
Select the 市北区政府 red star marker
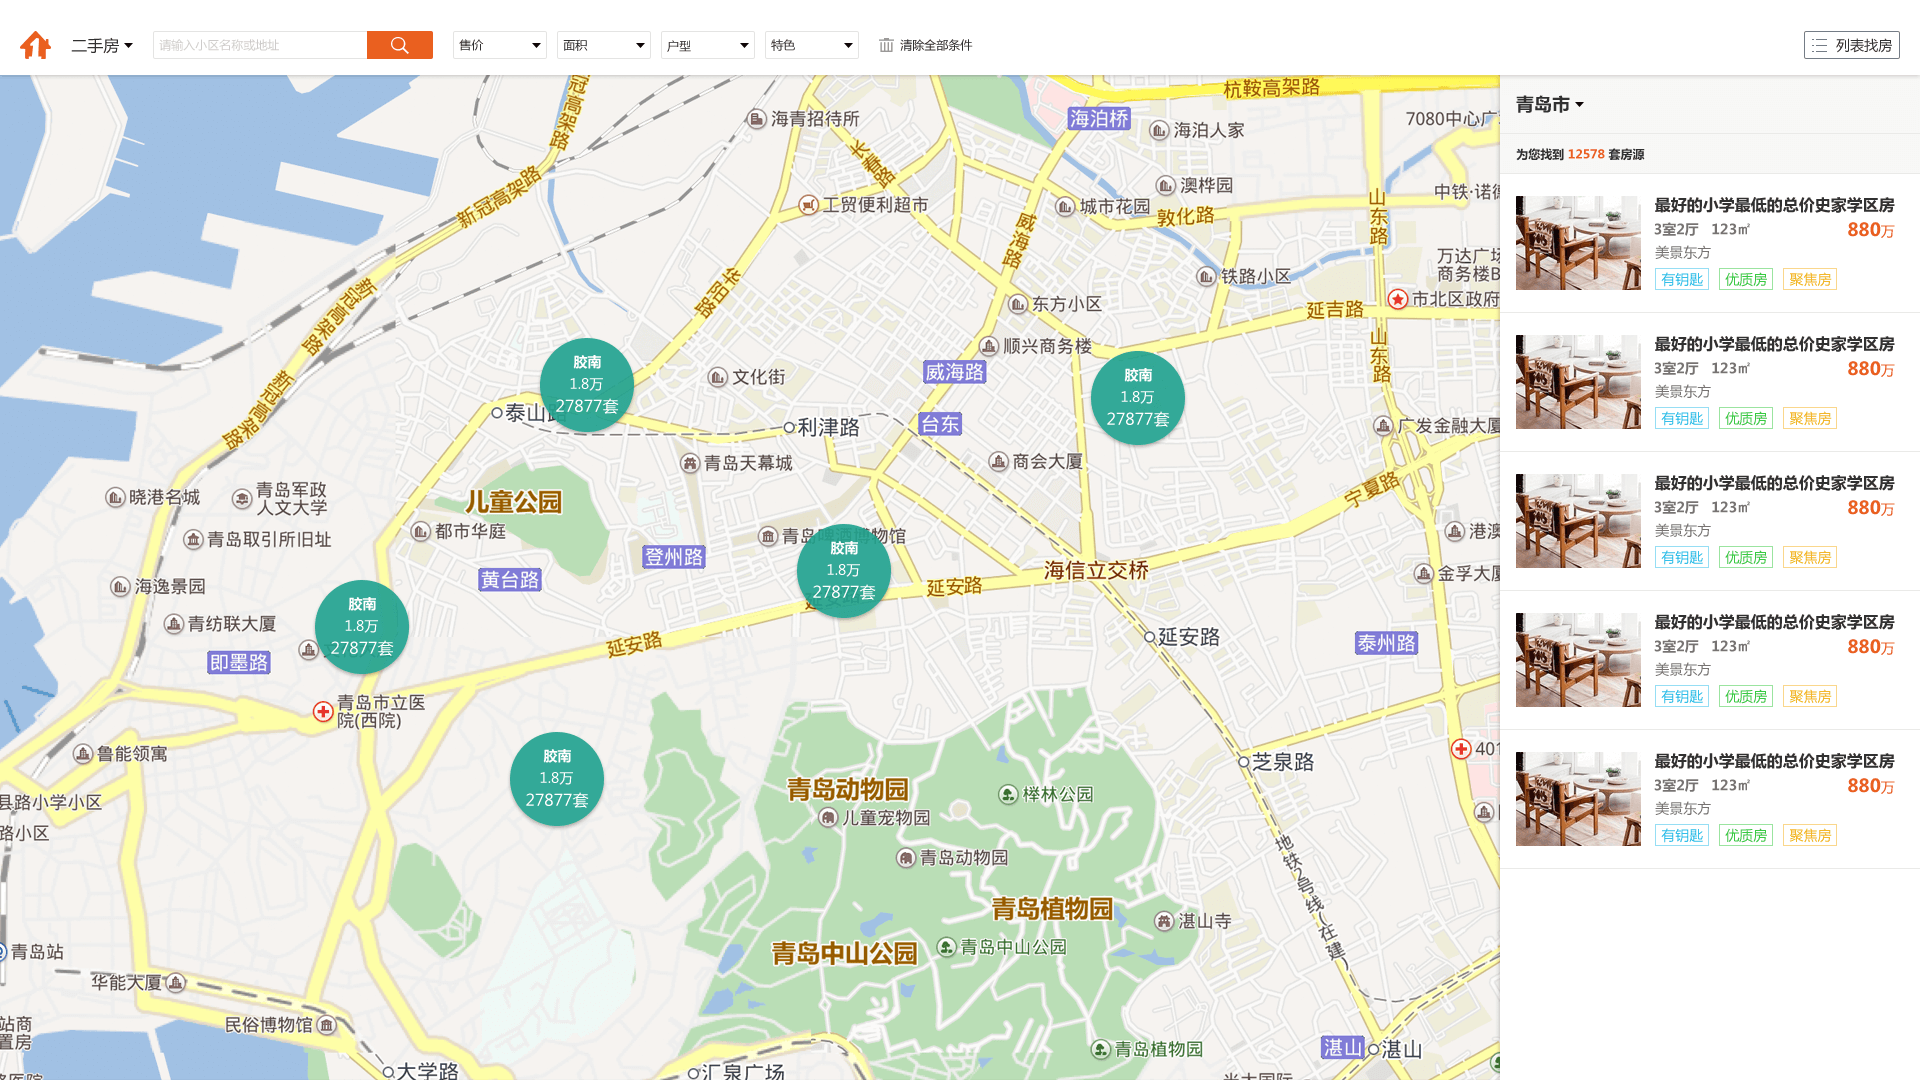click(1398, 299)
